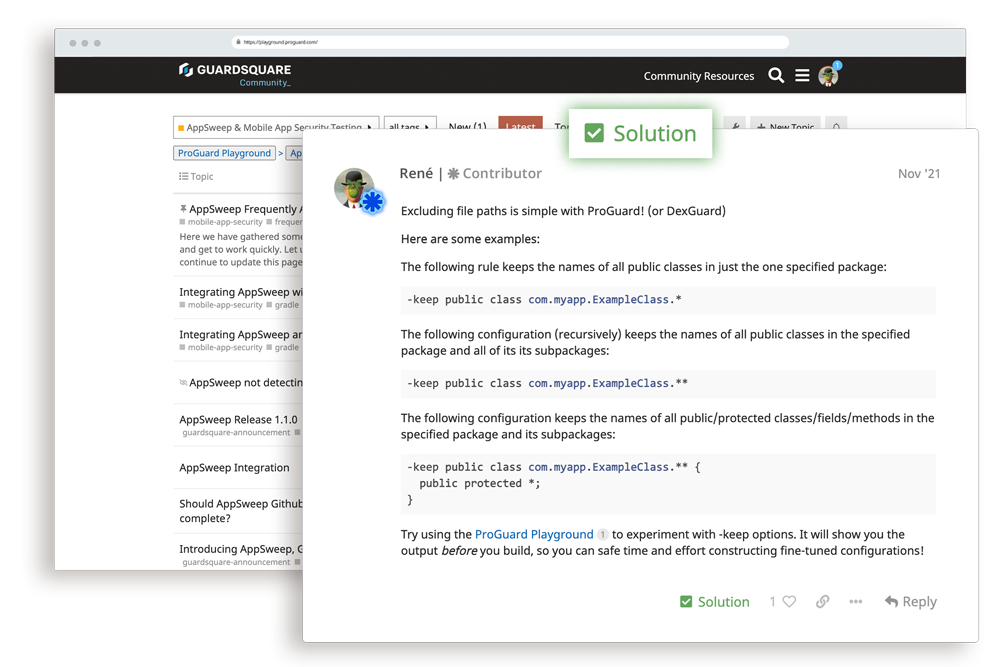The width and height of the screenshot is (1000, 667).
Task: Open the AppSweep Integration topic
Action: pos(234,467)
